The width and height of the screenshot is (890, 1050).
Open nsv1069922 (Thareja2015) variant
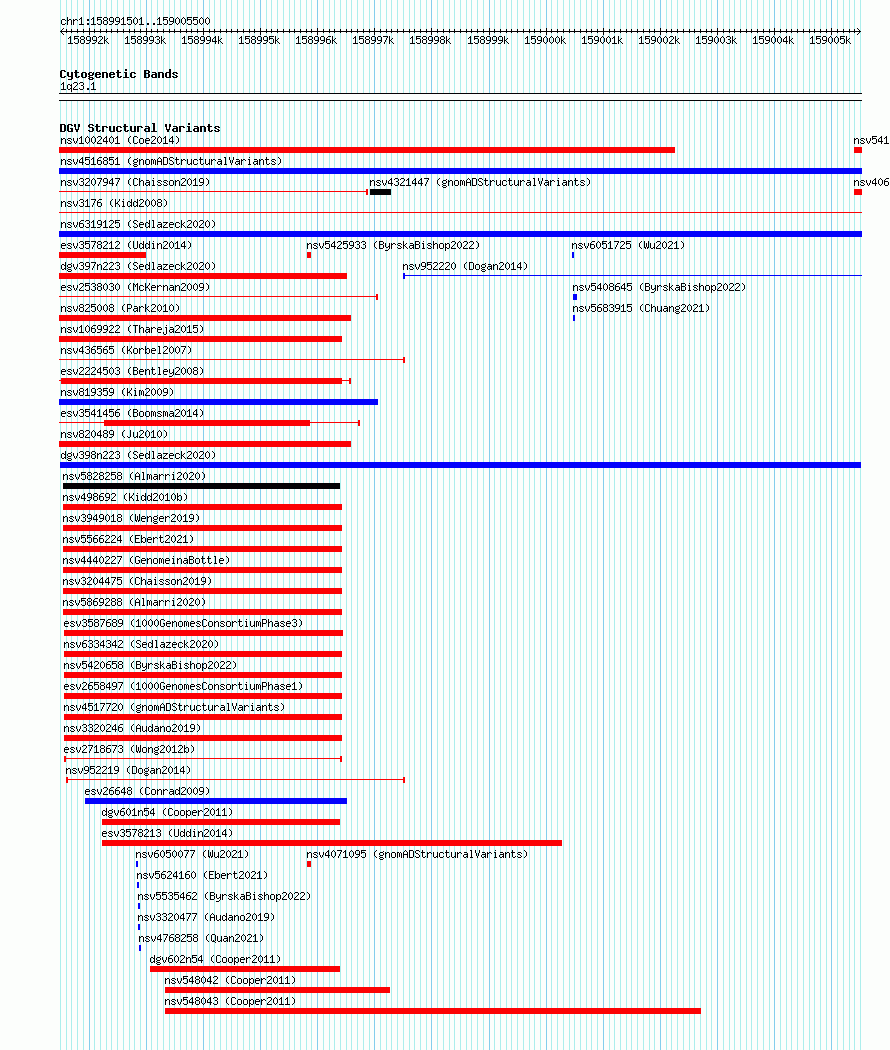click(132, 329)
